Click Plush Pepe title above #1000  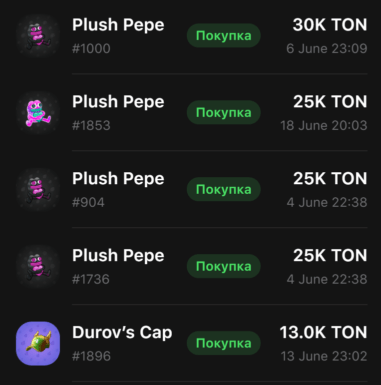click(x=118, y=25)
